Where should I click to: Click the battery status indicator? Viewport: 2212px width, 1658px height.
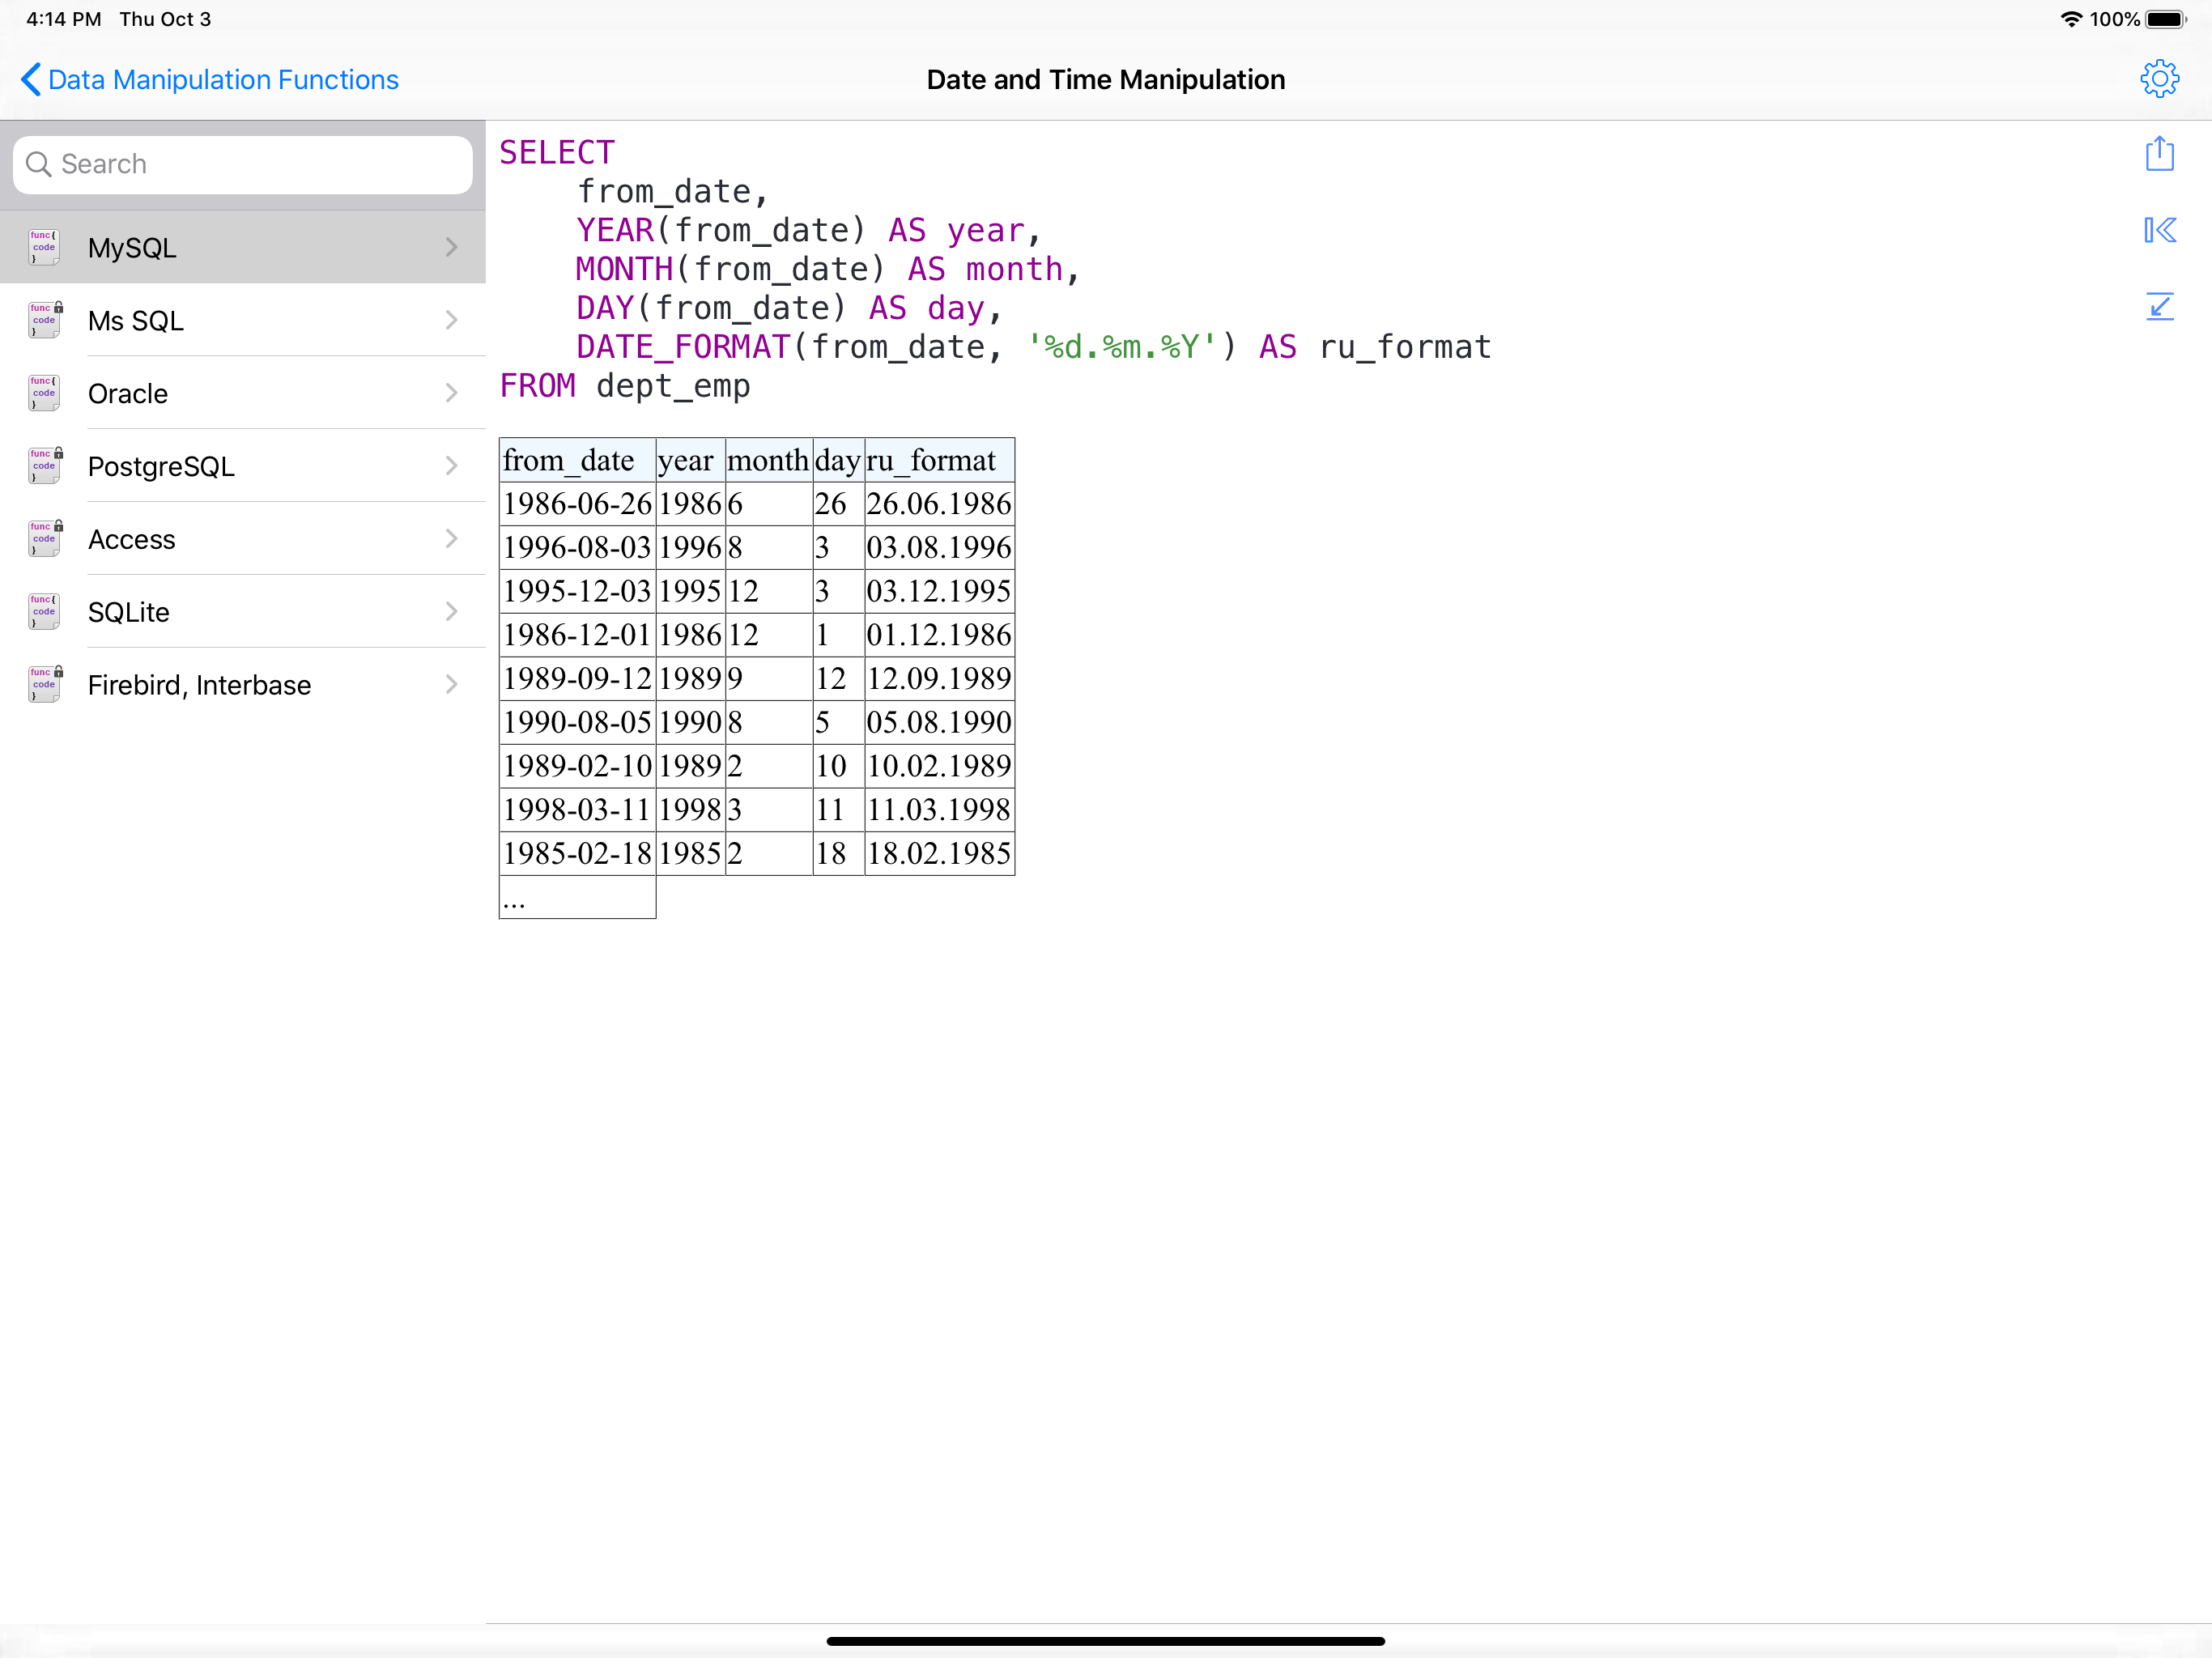[x=2165, y=19]
